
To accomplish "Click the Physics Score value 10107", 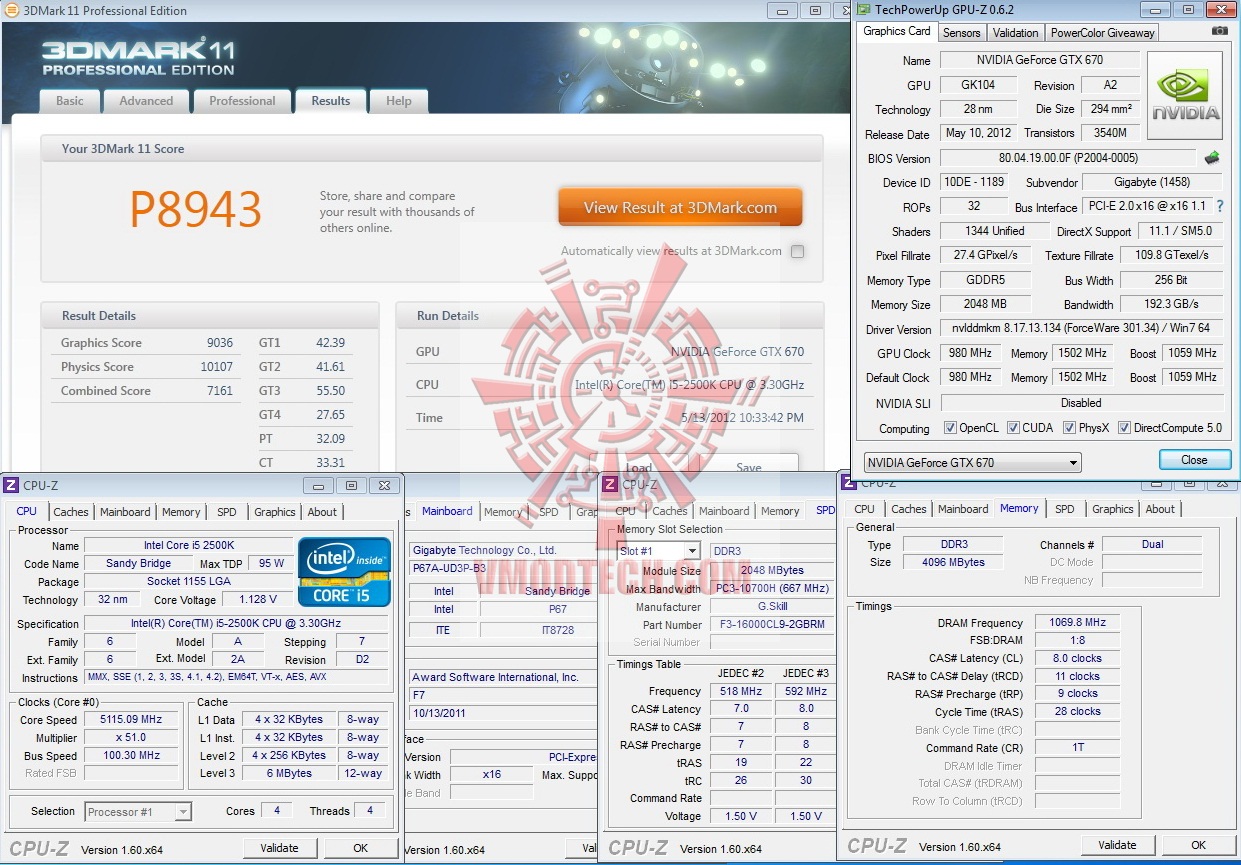I will point(217,367).
